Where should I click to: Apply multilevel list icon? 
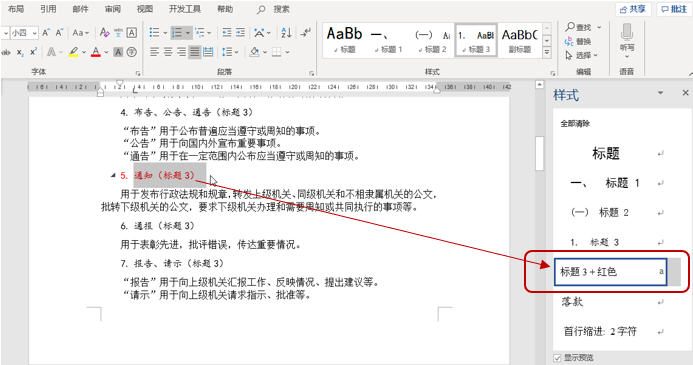200,32
